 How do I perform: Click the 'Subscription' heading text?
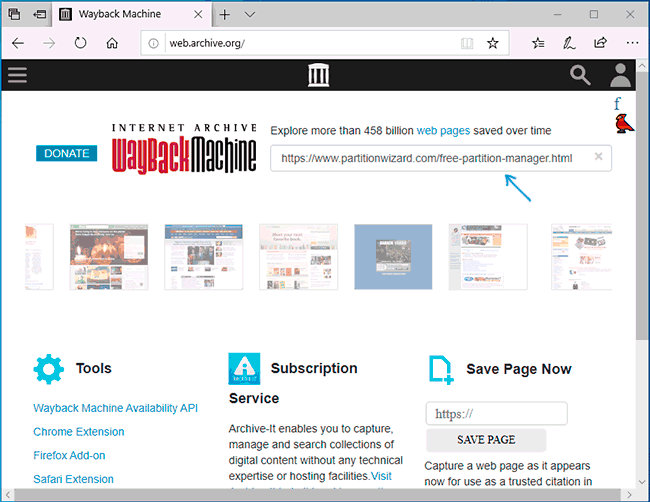click(314, 368)
